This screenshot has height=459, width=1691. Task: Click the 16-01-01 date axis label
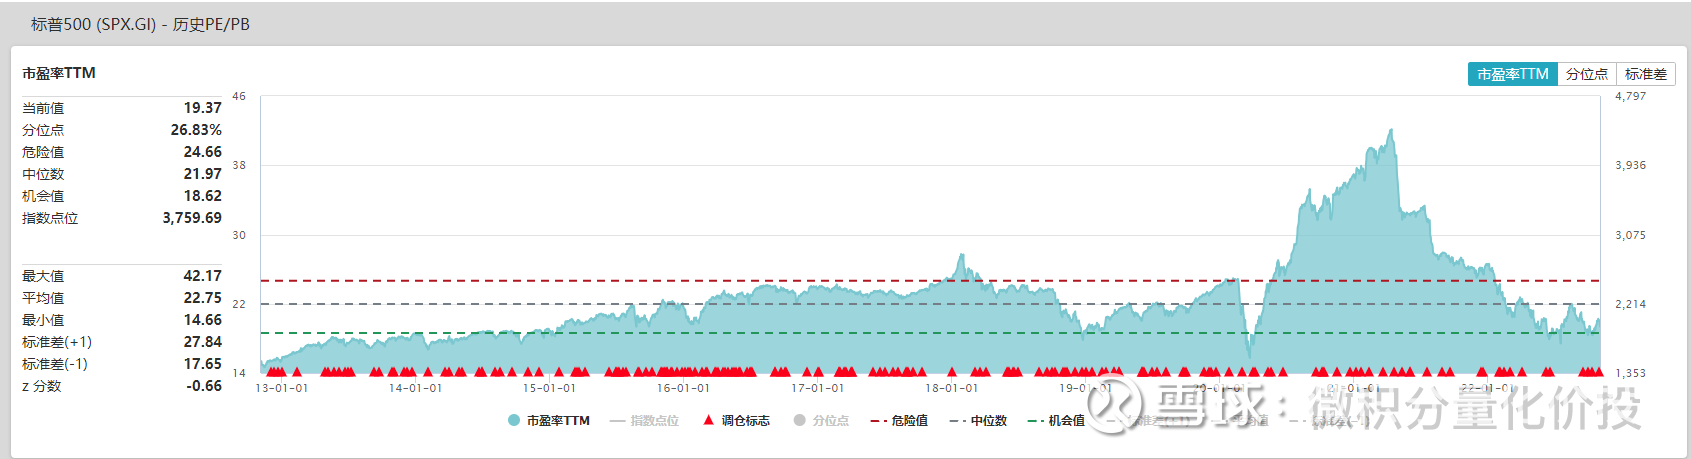click(x=683, y=388)
